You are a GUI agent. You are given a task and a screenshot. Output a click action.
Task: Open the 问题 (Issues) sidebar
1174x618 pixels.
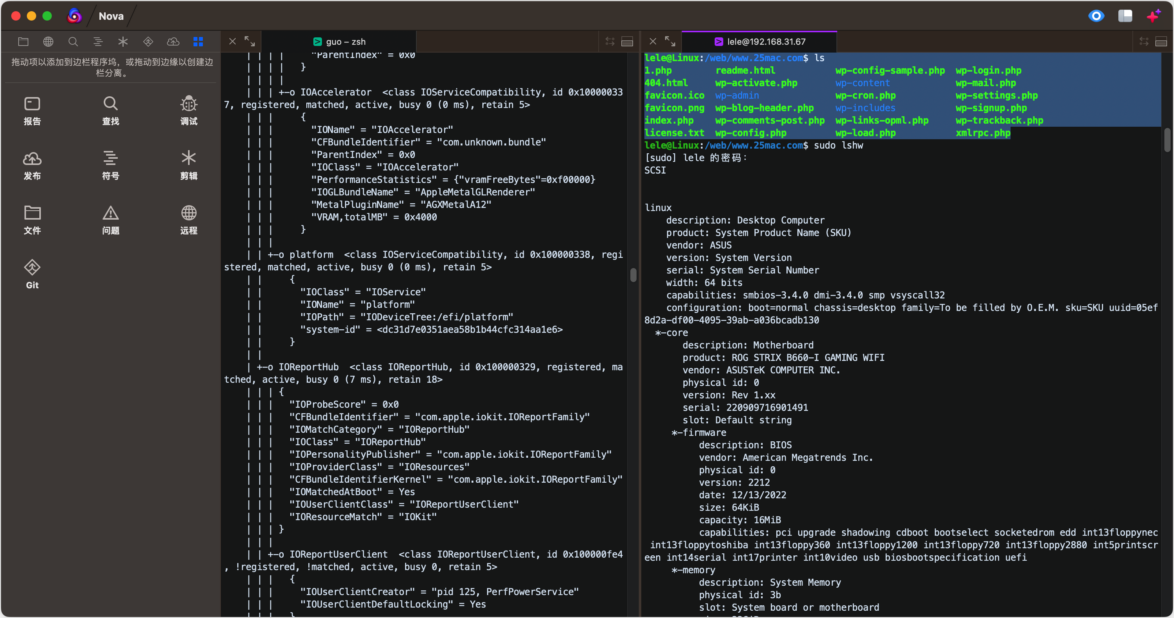(110, 219)
